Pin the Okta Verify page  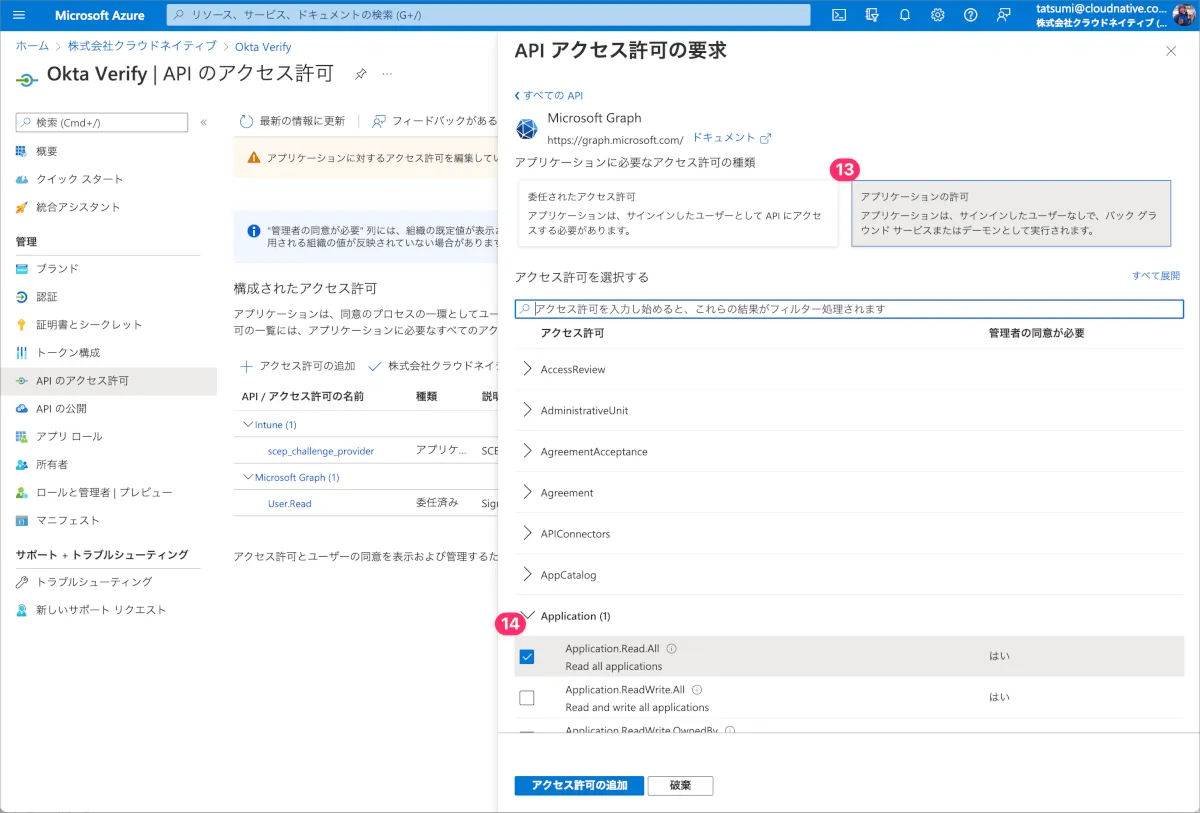point(360,74)
